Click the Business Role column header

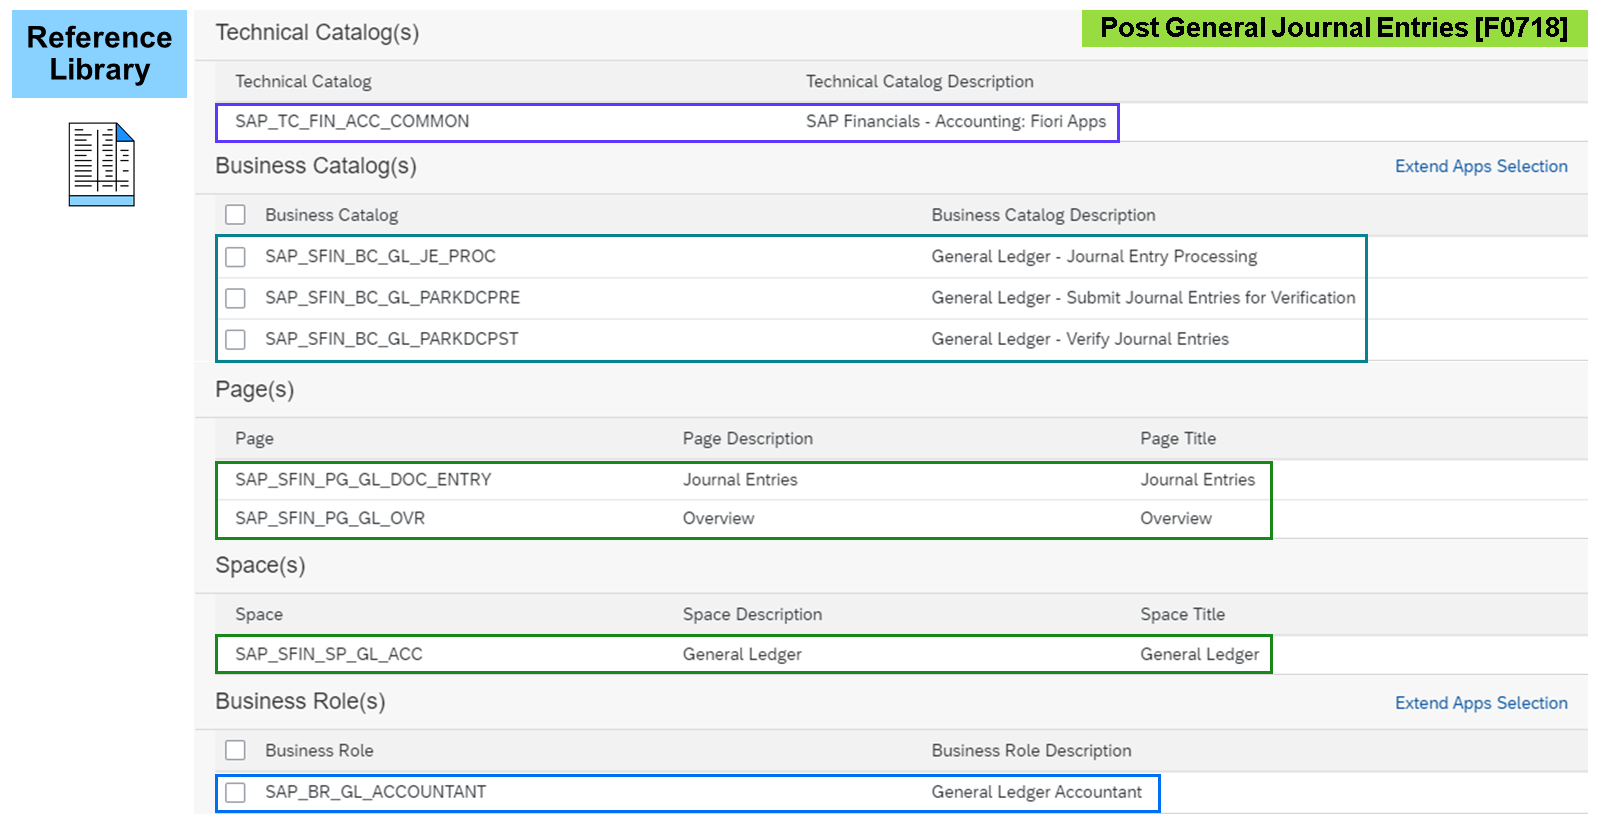tap(319, 750)
